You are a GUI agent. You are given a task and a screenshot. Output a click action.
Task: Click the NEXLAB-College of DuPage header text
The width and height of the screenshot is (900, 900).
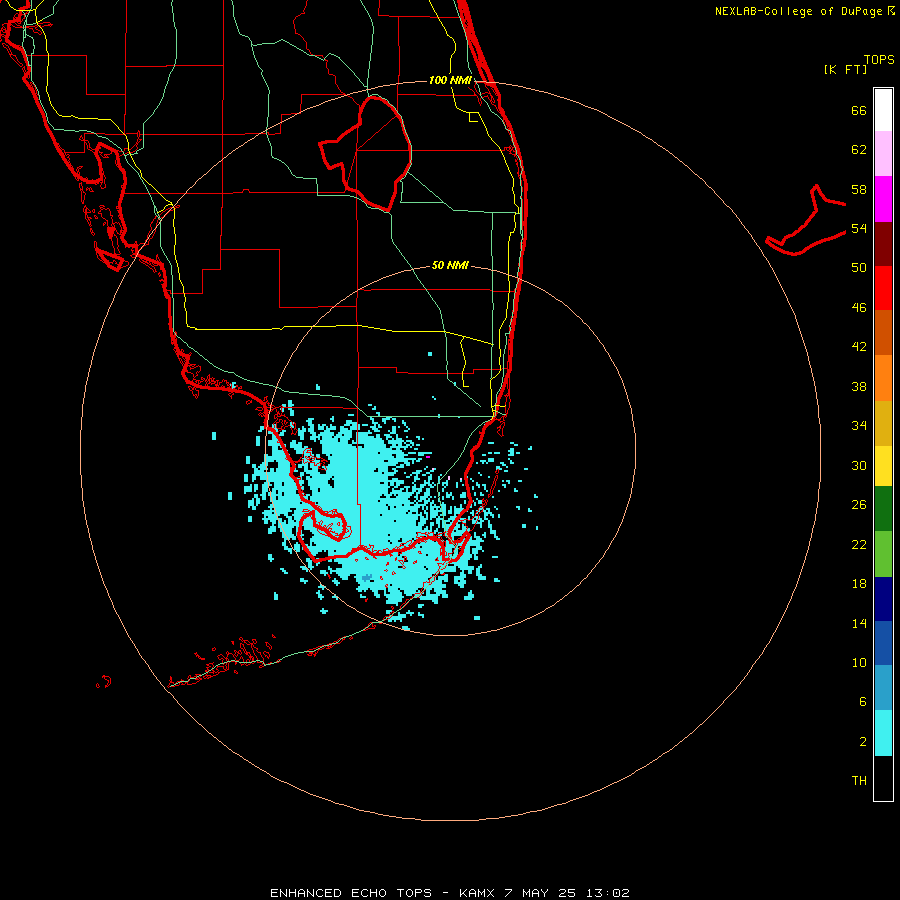804,11
